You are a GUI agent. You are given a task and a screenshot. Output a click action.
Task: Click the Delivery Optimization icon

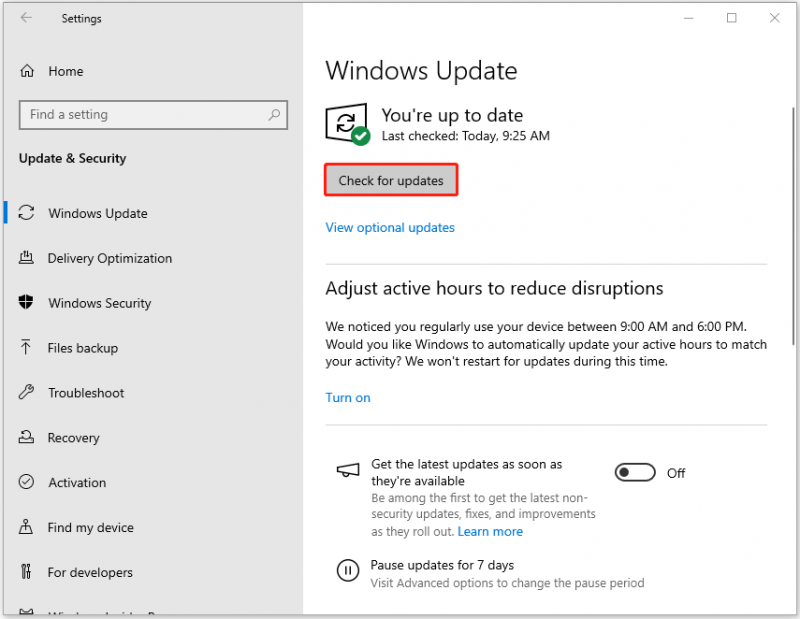coord(27,258)
